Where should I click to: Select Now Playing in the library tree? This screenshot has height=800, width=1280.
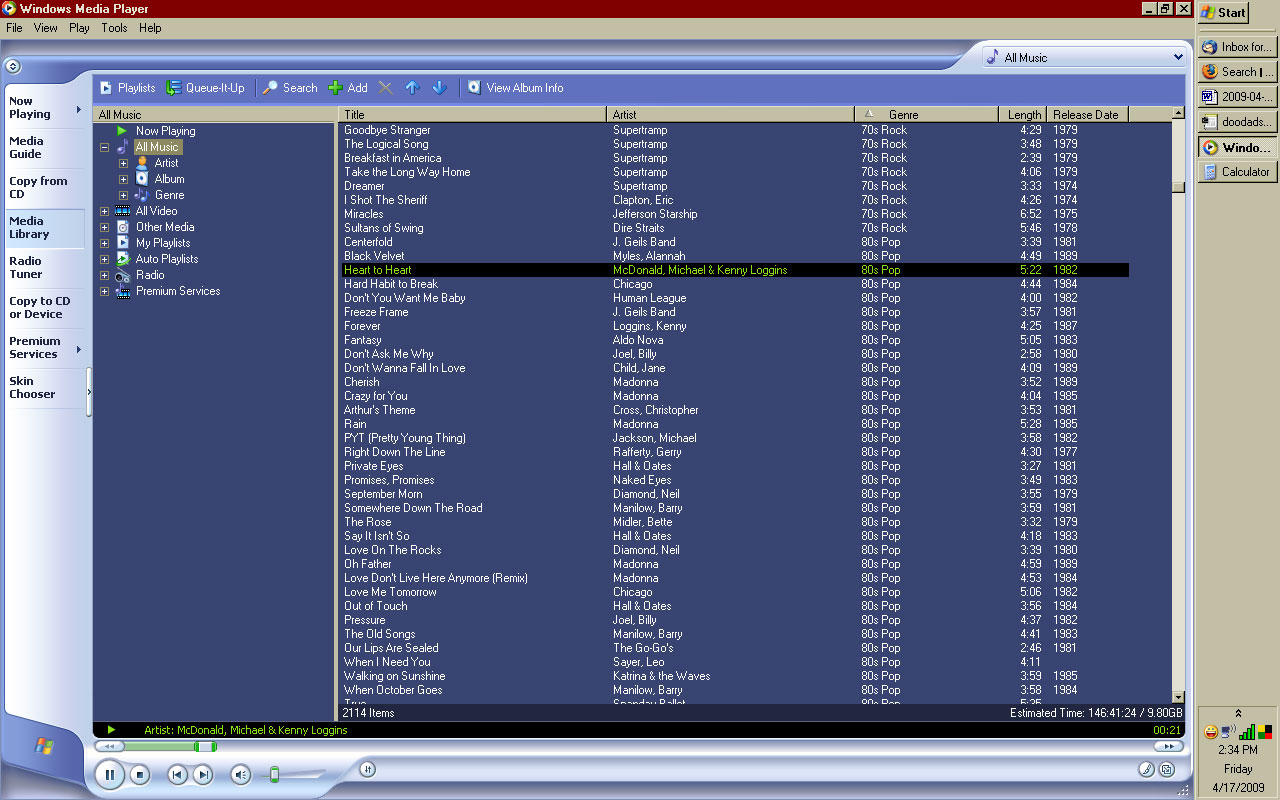[x=165, y=131]
